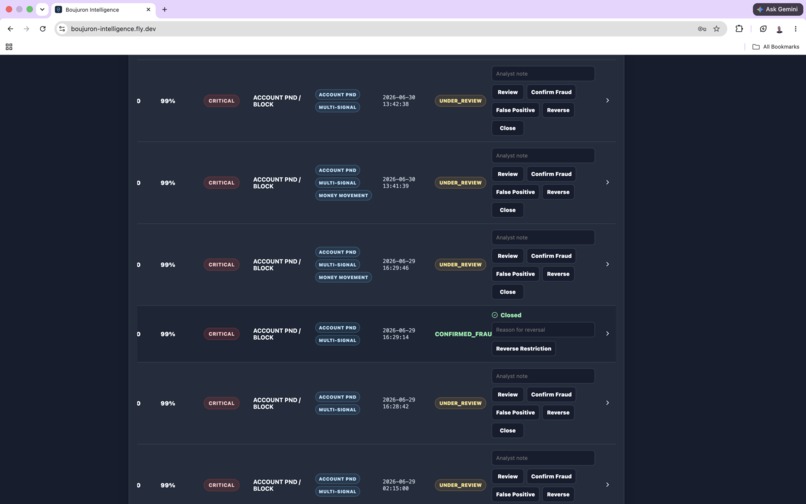Confirm Fraud for the 16:29:46 alert
Screen dimensions: 806x504
pos(551,256)
